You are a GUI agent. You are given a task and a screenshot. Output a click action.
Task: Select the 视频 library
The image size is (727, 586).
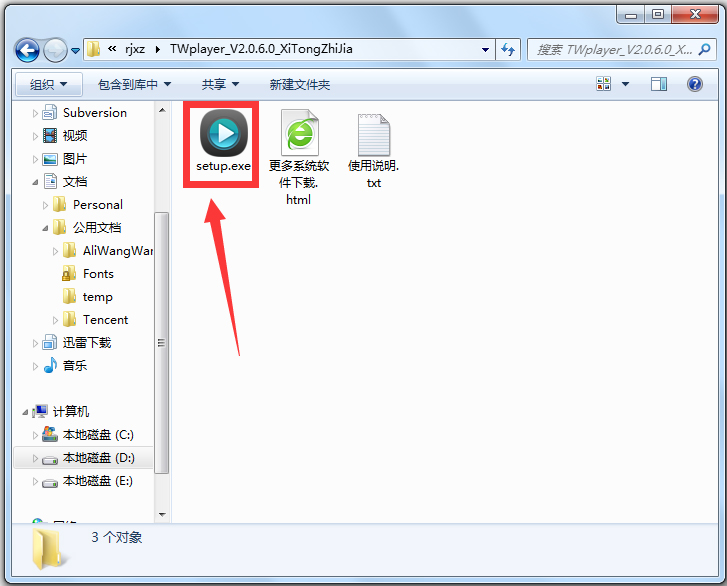[x=75, y=135]
